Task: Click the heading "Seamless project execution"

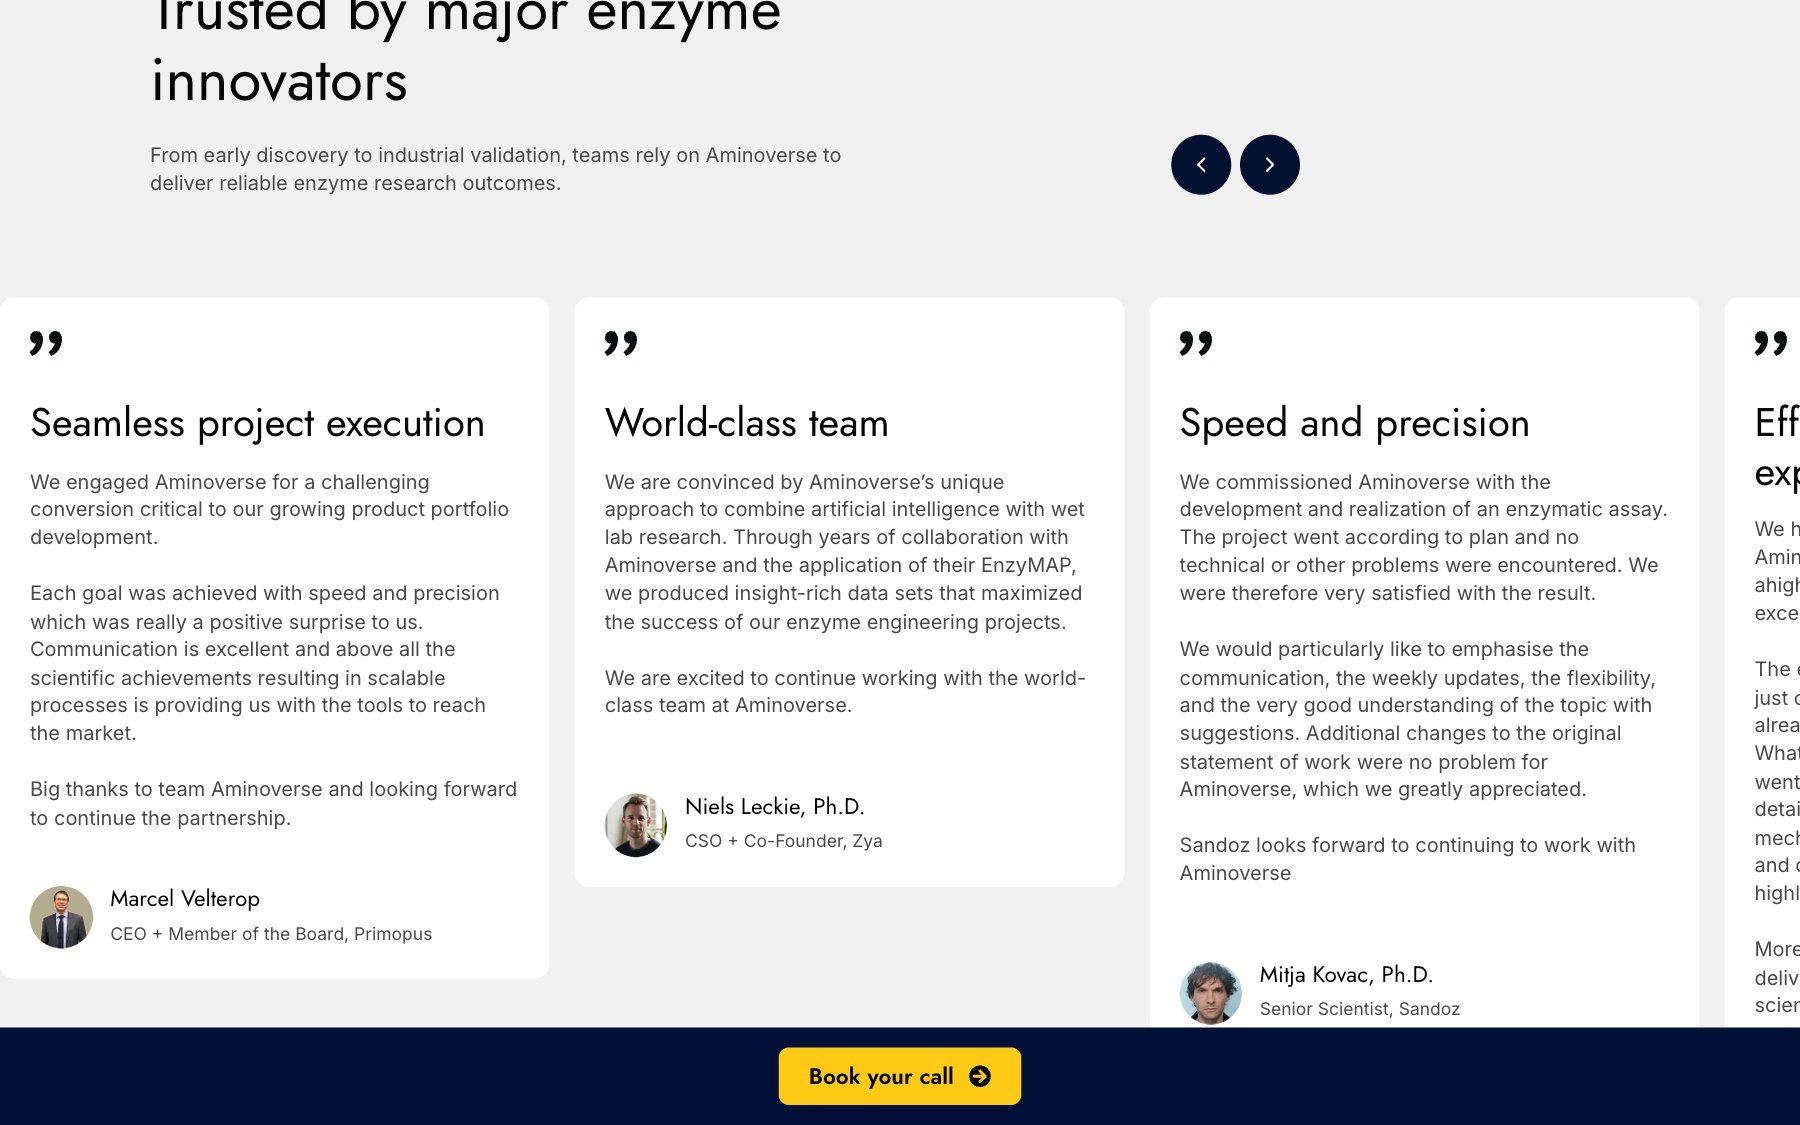Action: click(257, 423)
